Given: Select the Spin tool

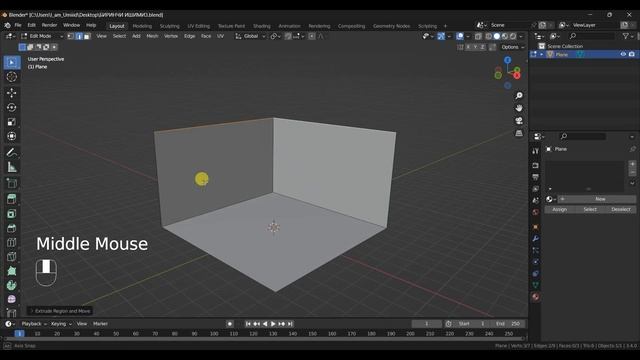Looking at the screenshot, I should tap(11, 285).
